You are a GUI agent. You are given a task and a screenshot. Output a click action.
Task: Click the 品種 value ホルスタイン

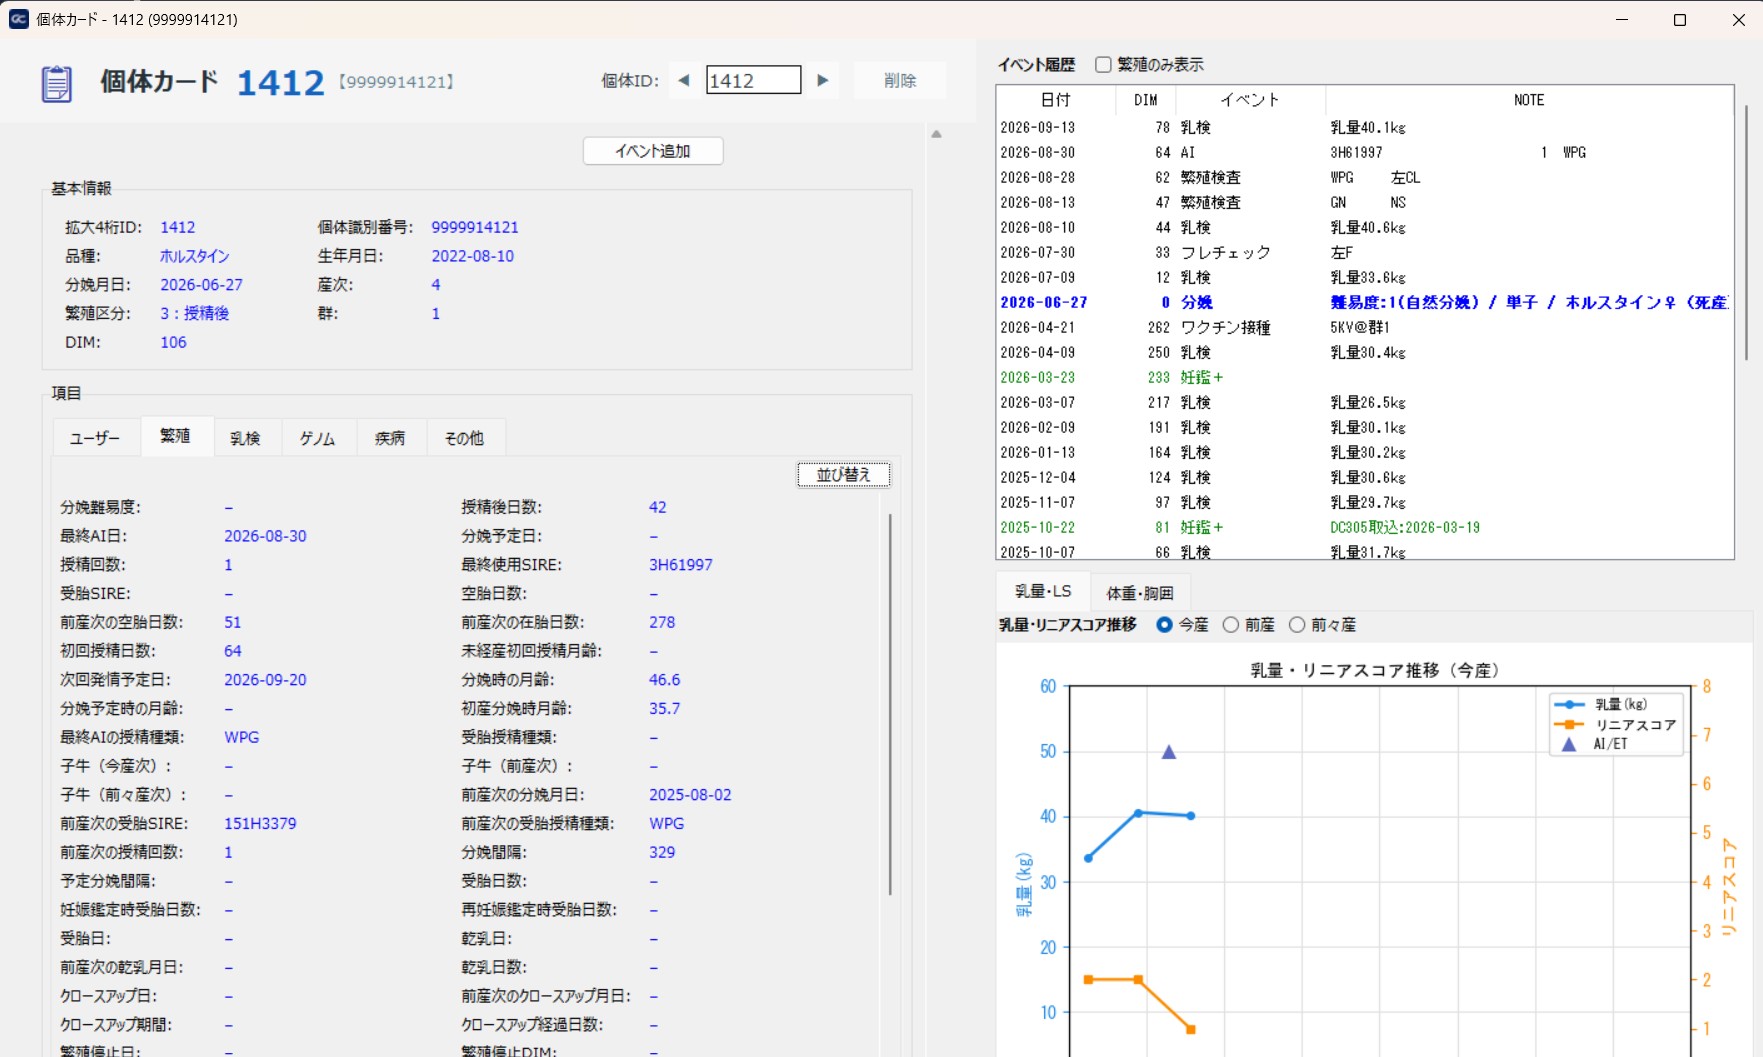pos(195,256)
